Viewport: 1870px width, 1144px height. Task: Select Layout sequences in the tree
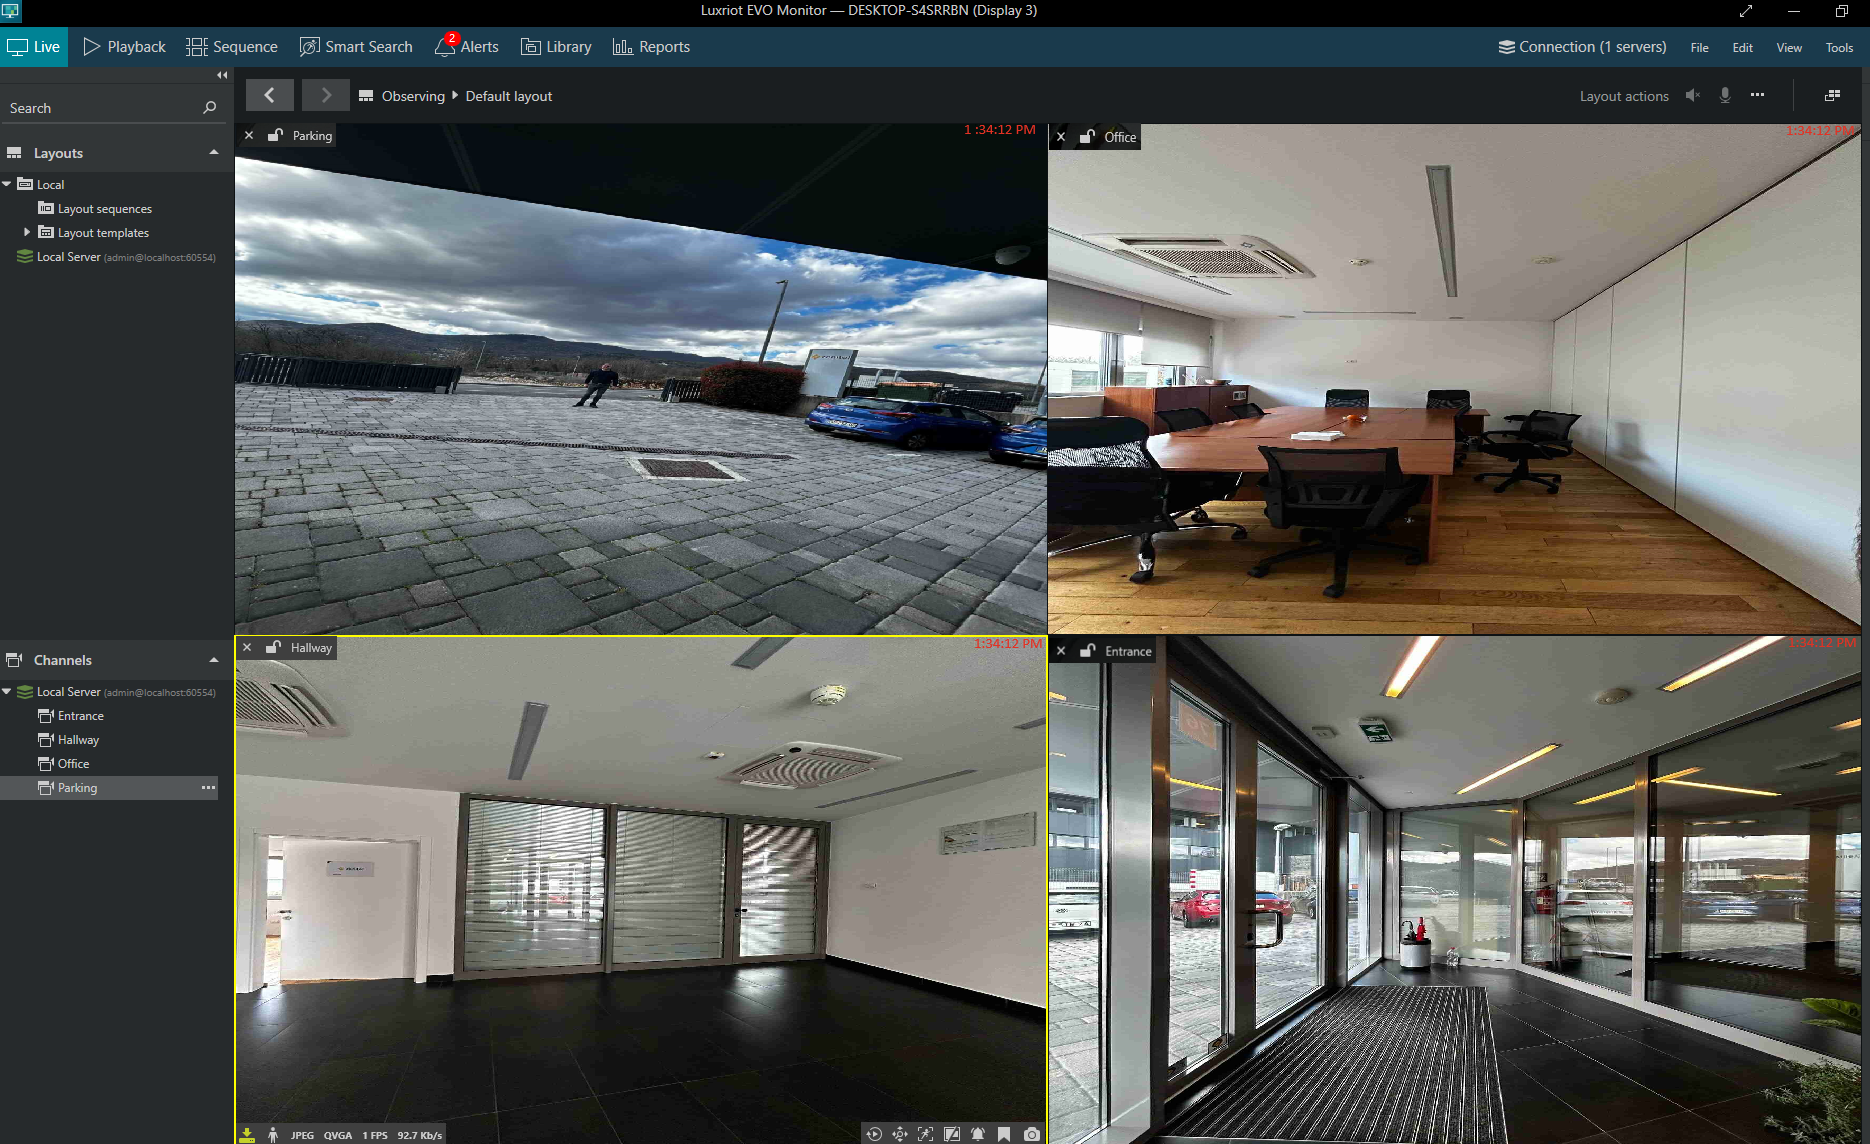pos(95,208)
